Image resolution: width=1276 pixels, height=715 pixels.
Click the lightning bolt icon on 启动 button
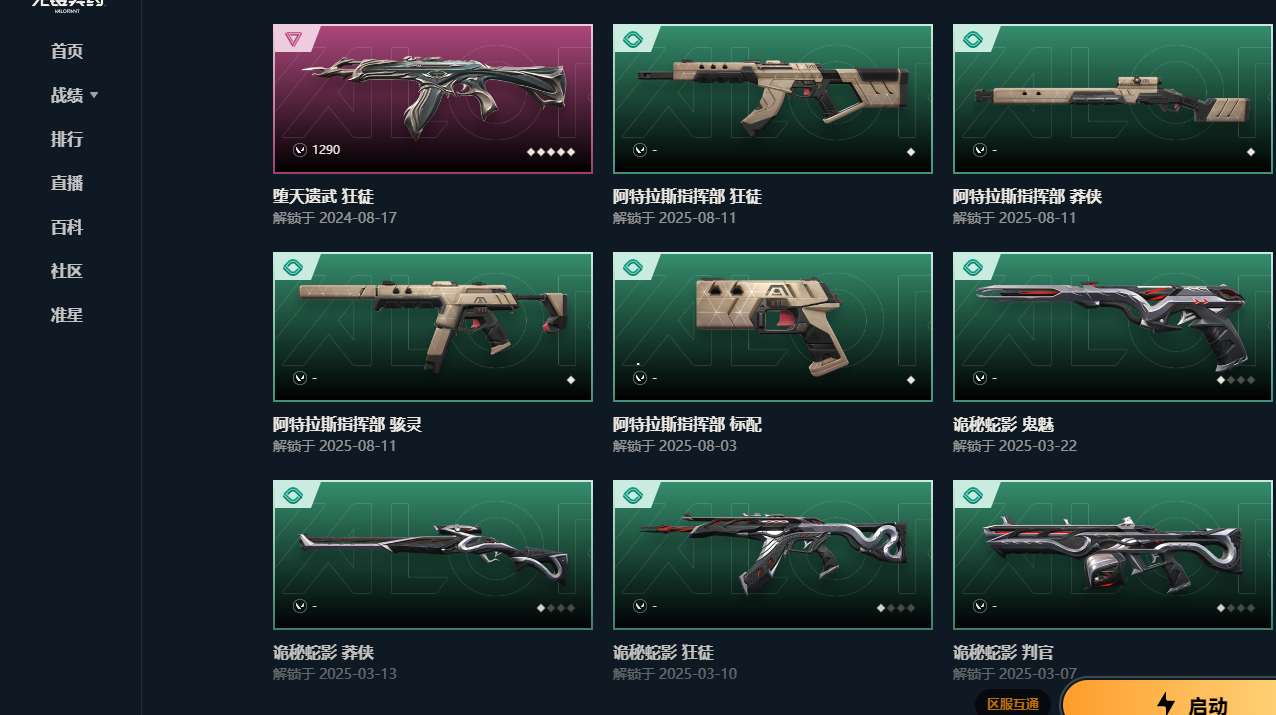[x=1166, y=704]
